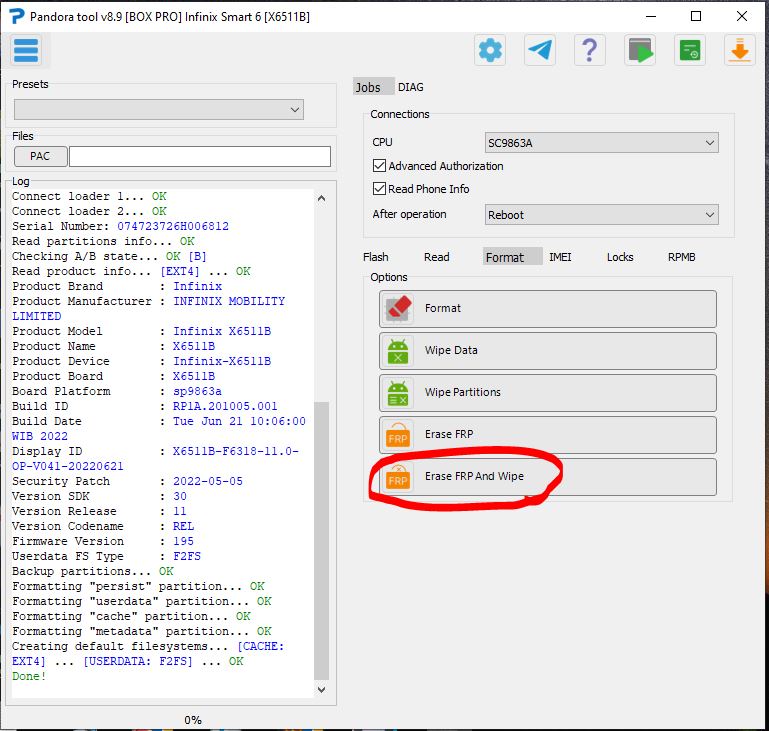Open the hamburger main menu
This screenshot has height=731, width=769.
[x=26, y=50]
